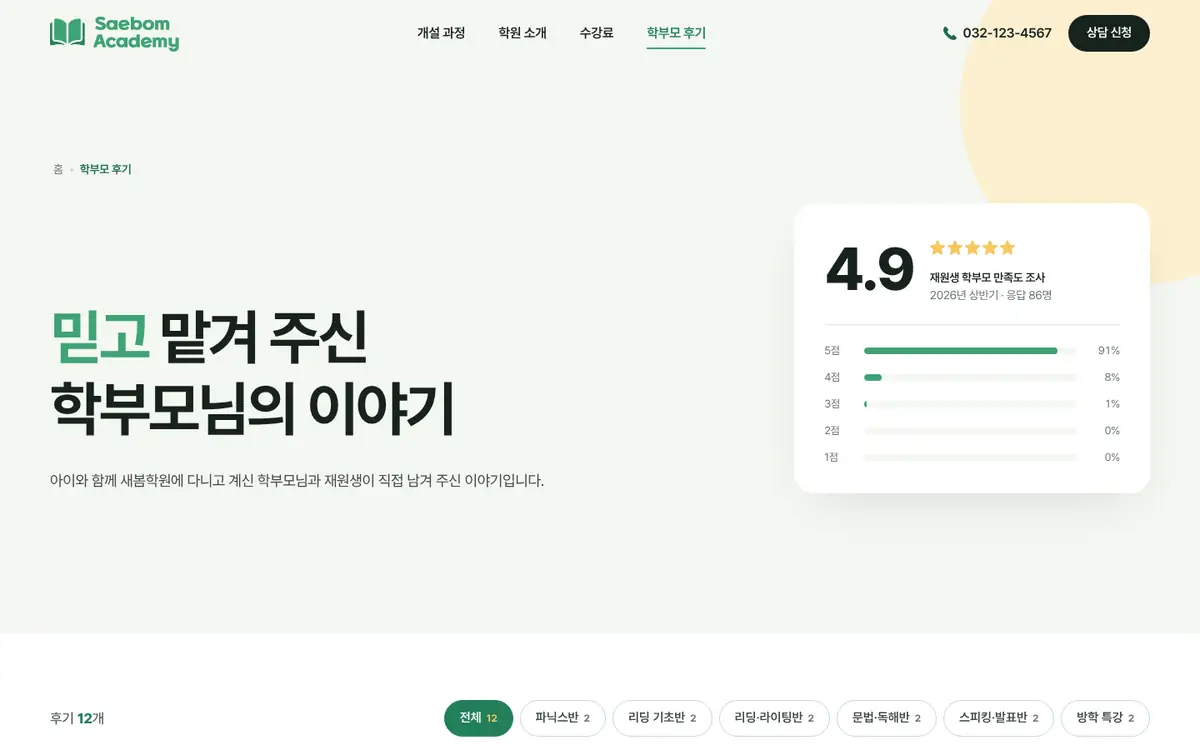
Task: Filter reviews by 문법·독해반
Action: 886,718
